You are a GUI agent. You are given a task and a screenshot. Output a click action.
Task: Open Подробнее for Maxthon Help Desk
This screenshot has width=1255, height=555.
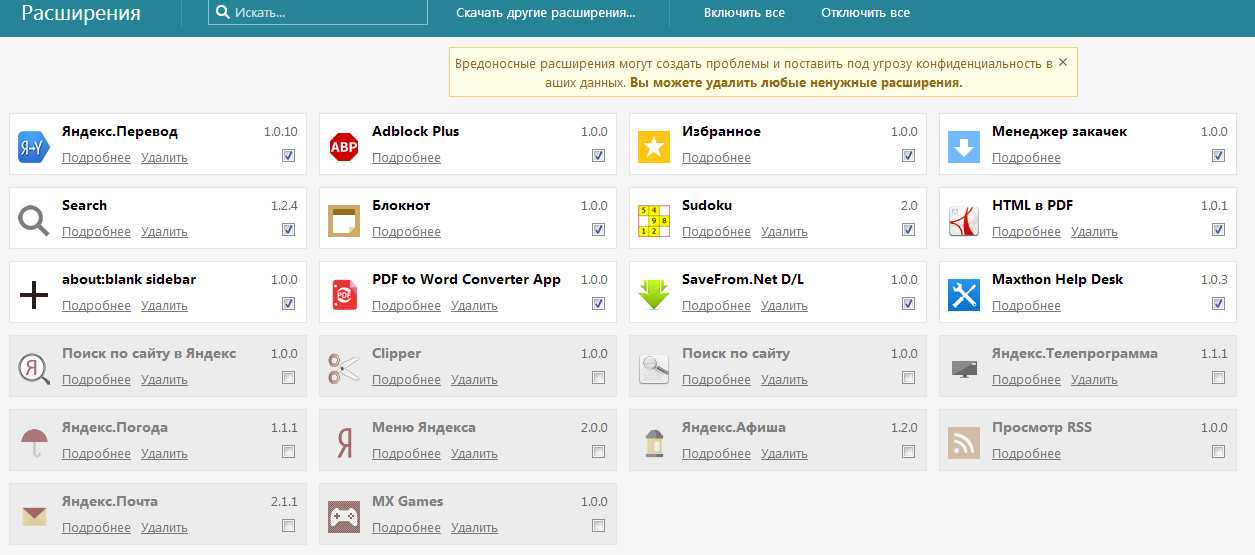[x=1026, y=306]
